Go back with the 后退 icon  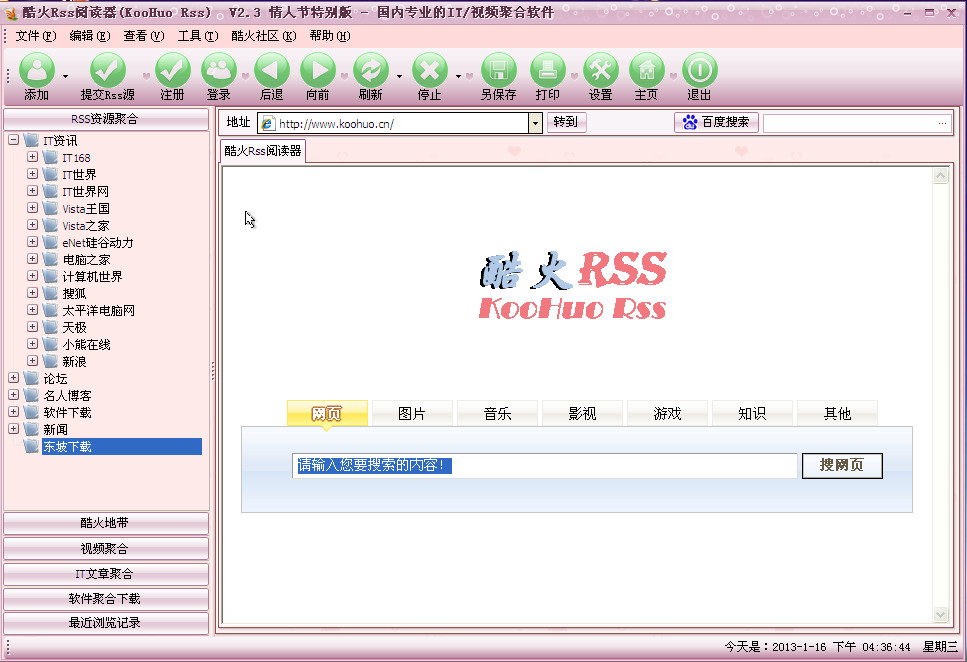tap(272, 70)
